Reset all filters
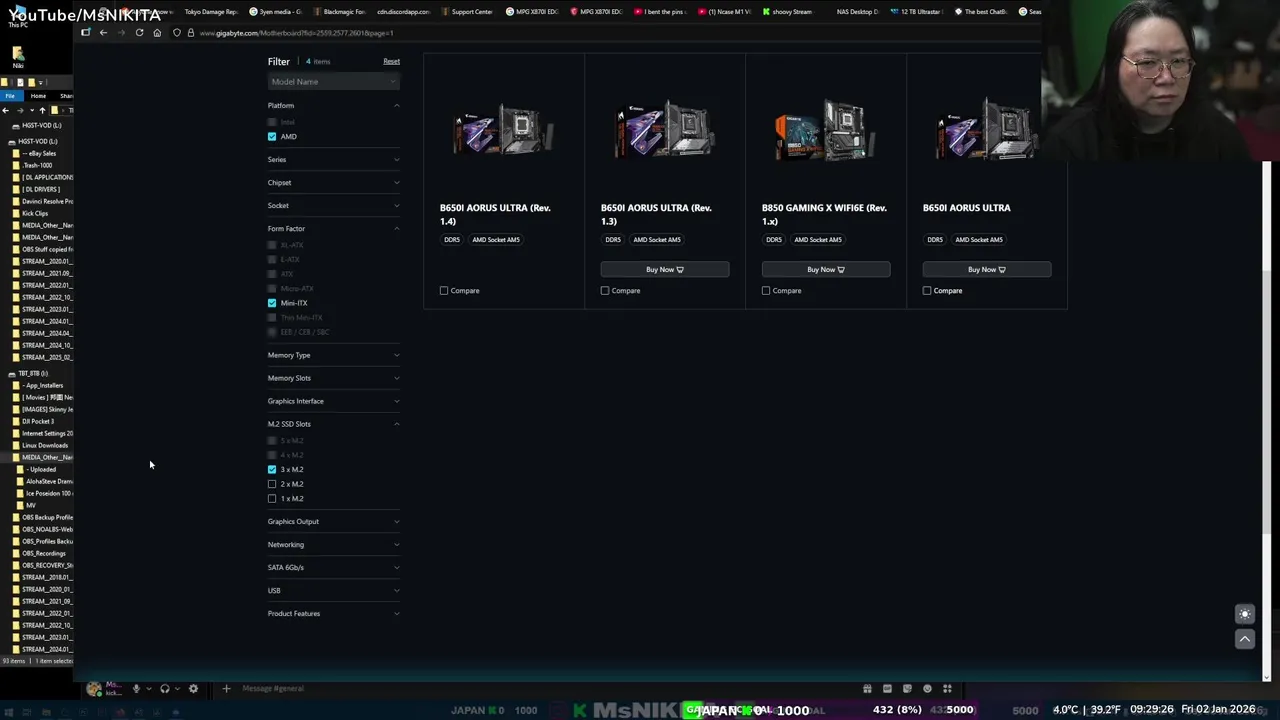The image size is (1280, 720). 391,61
